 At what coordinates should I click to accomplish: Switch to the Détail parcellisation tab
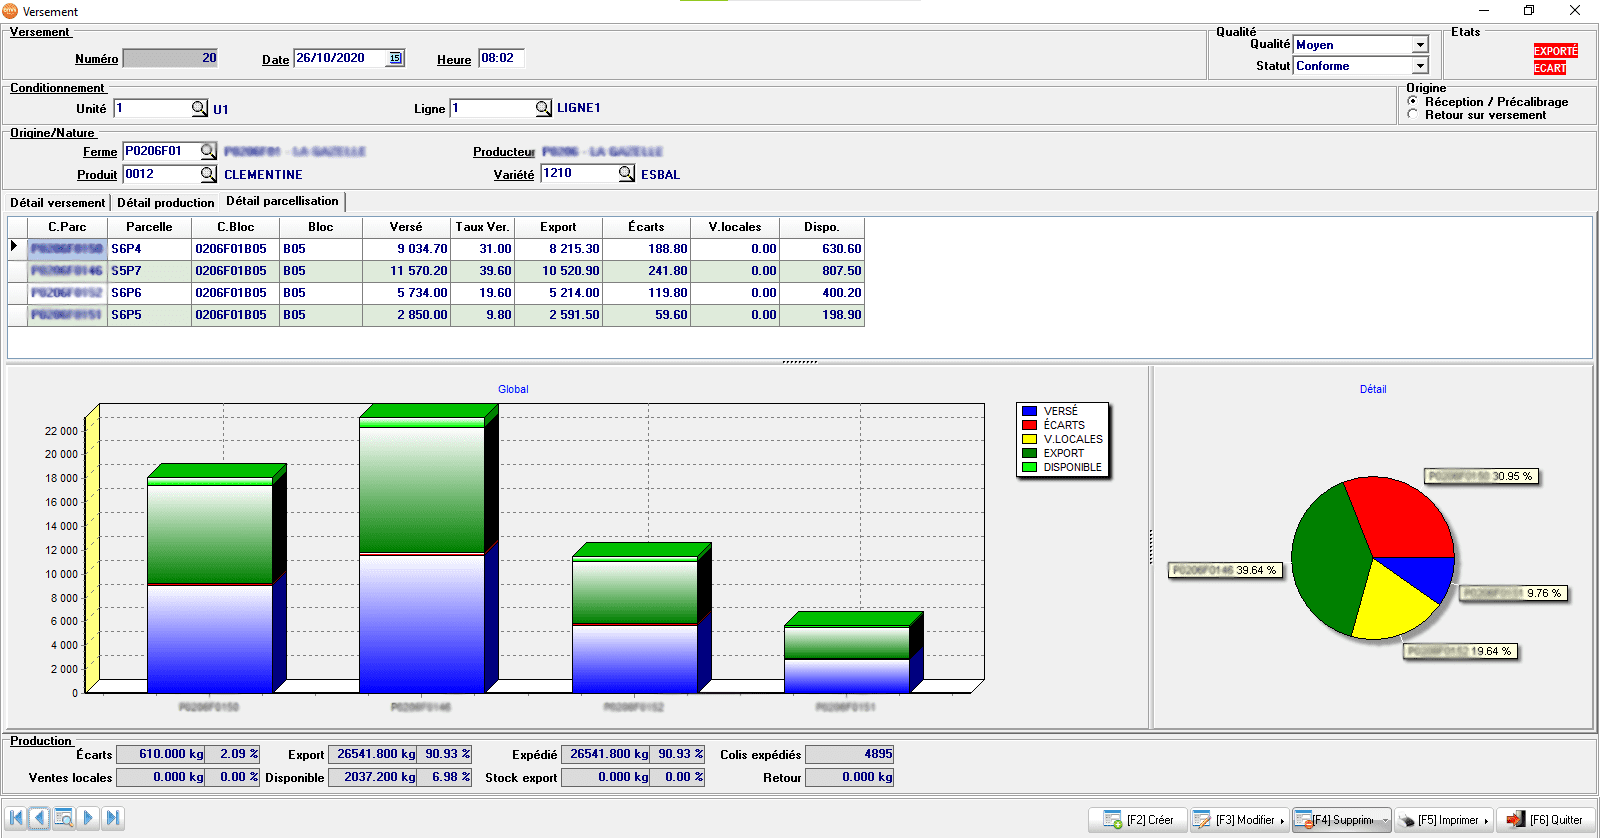coord(282,201)
